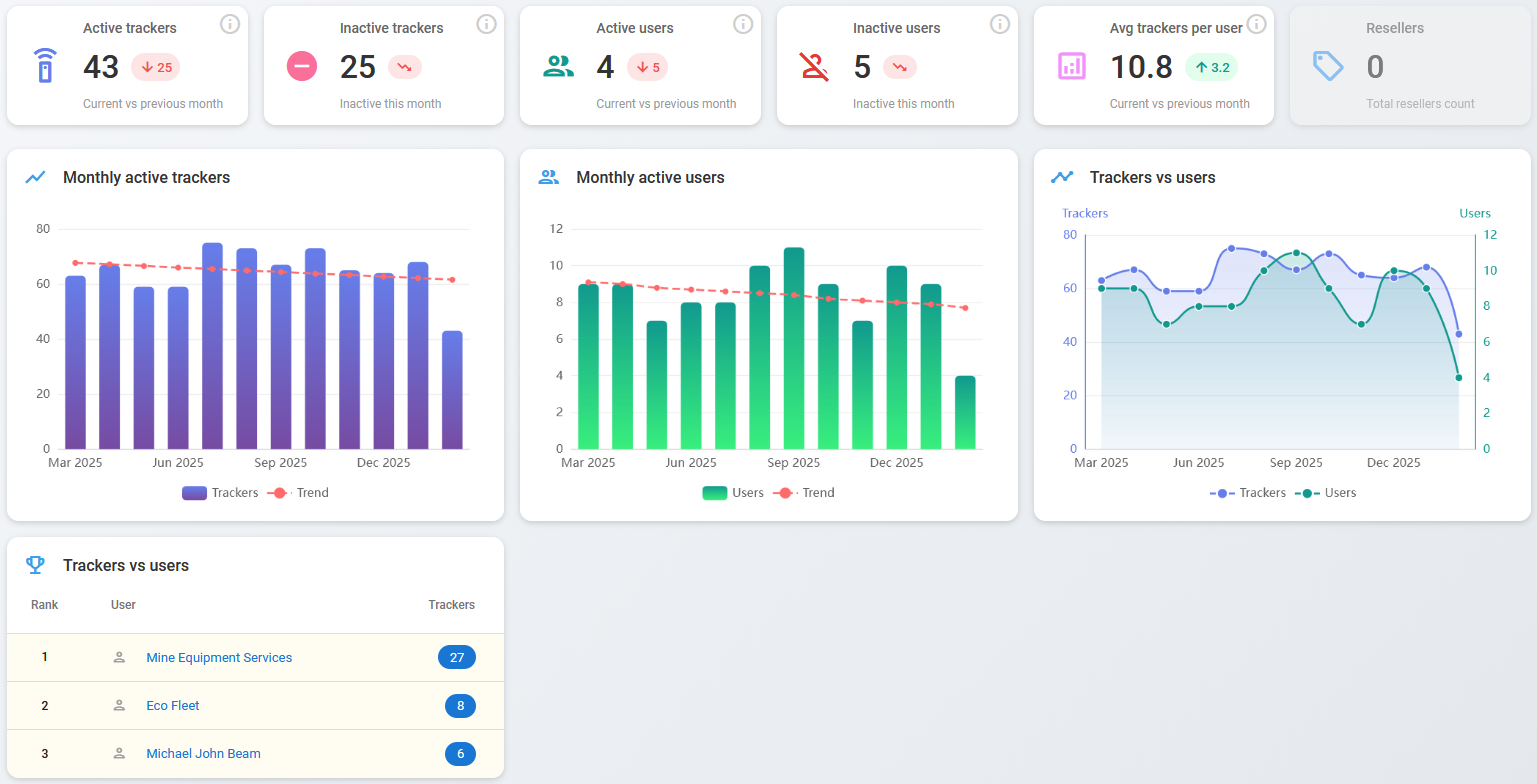Click the 27 trackers badge

[457, 658]
